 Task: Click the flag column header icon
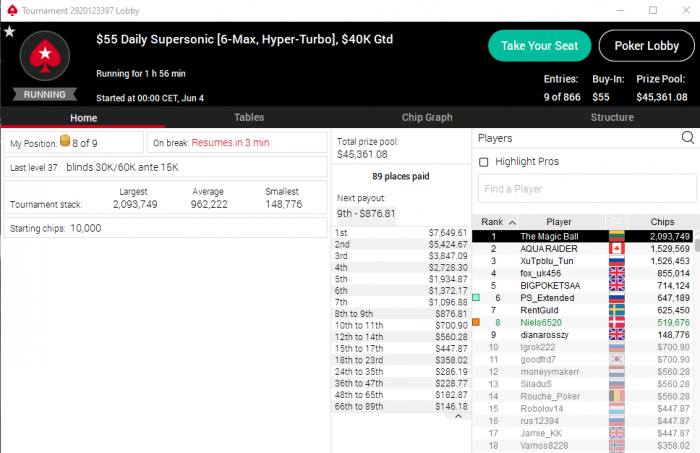616,222
